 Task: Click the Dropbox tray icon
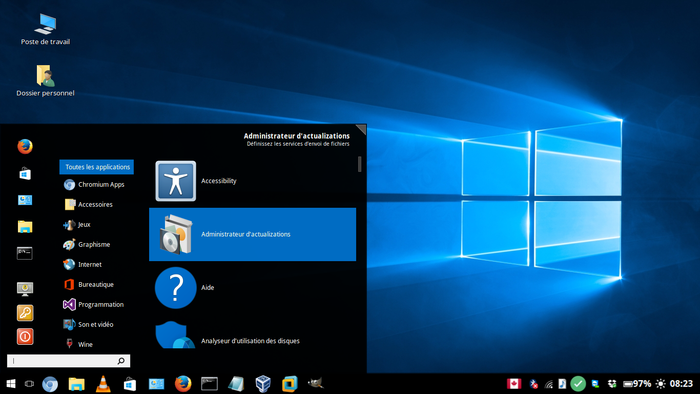tap(612, 384)
